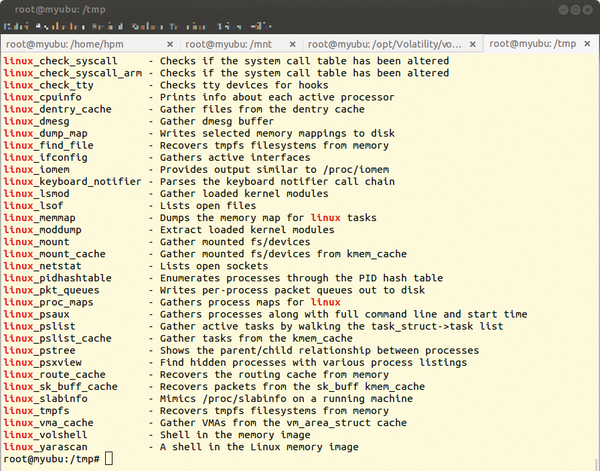Click the linux_pidhashtable plugin name
Viewport: 600px width, 471px height.
tap(57, 278)
